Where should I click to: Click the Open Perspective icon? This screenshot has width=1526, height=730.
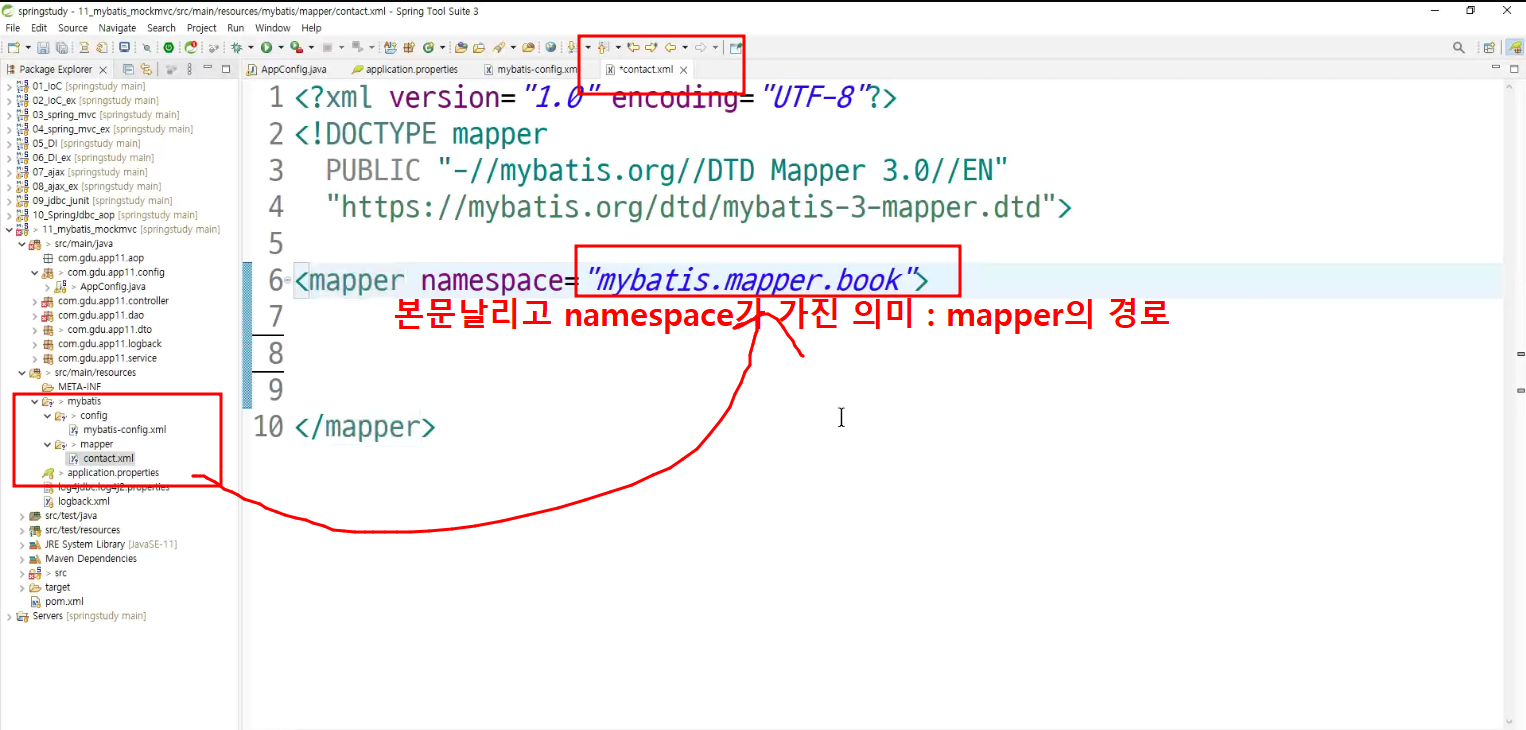click(1489, 47)
